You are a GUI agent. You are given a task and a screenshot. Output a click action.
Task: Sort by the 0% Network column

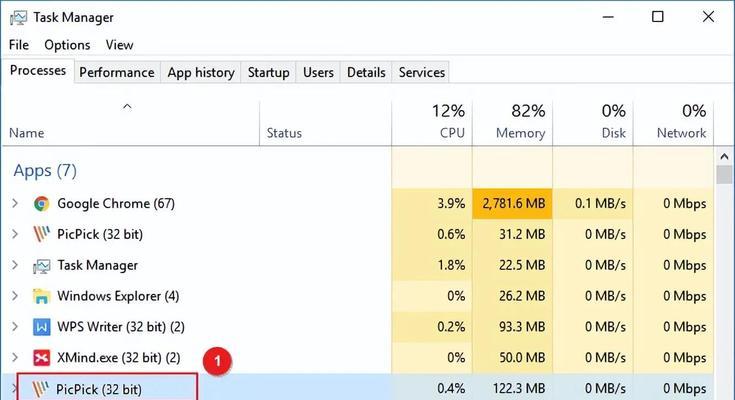point(674,123)
